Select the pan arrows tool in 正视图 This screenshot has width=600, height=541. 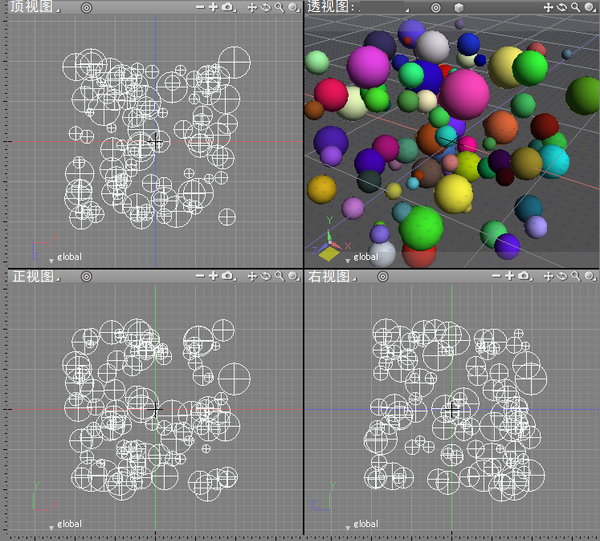point(252,276)
